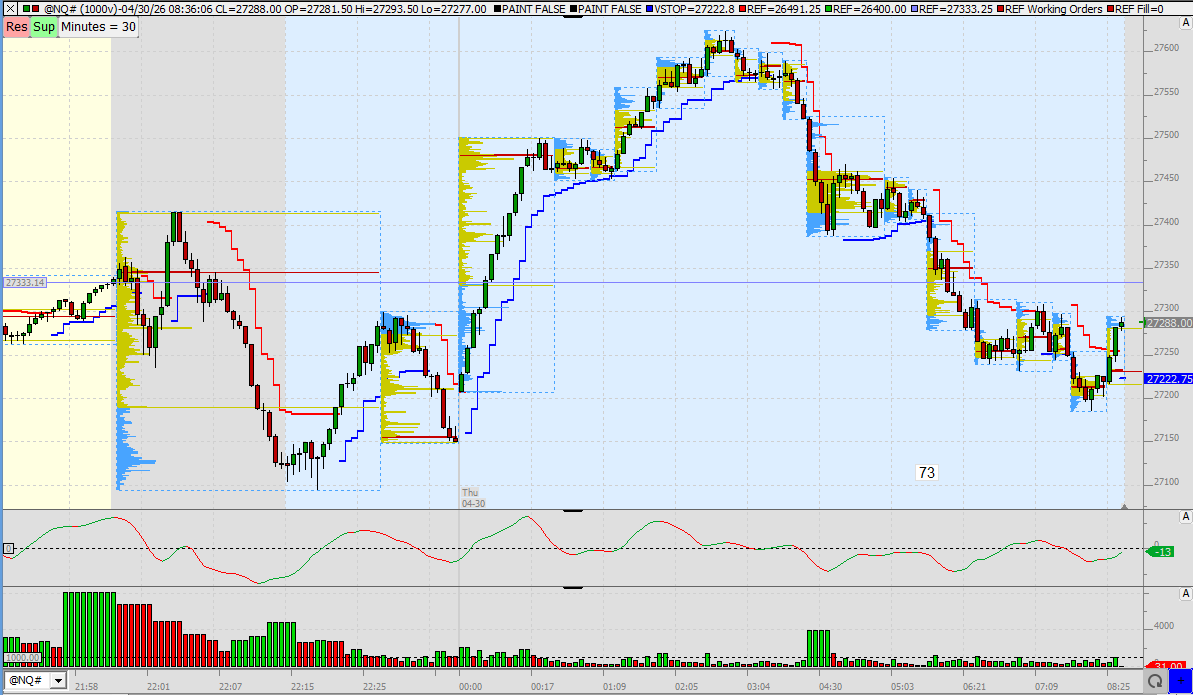This screenshot has height=695, width=1193.
Task: Click the 27100 price axis label
Action: click(x=1166, y=481)
